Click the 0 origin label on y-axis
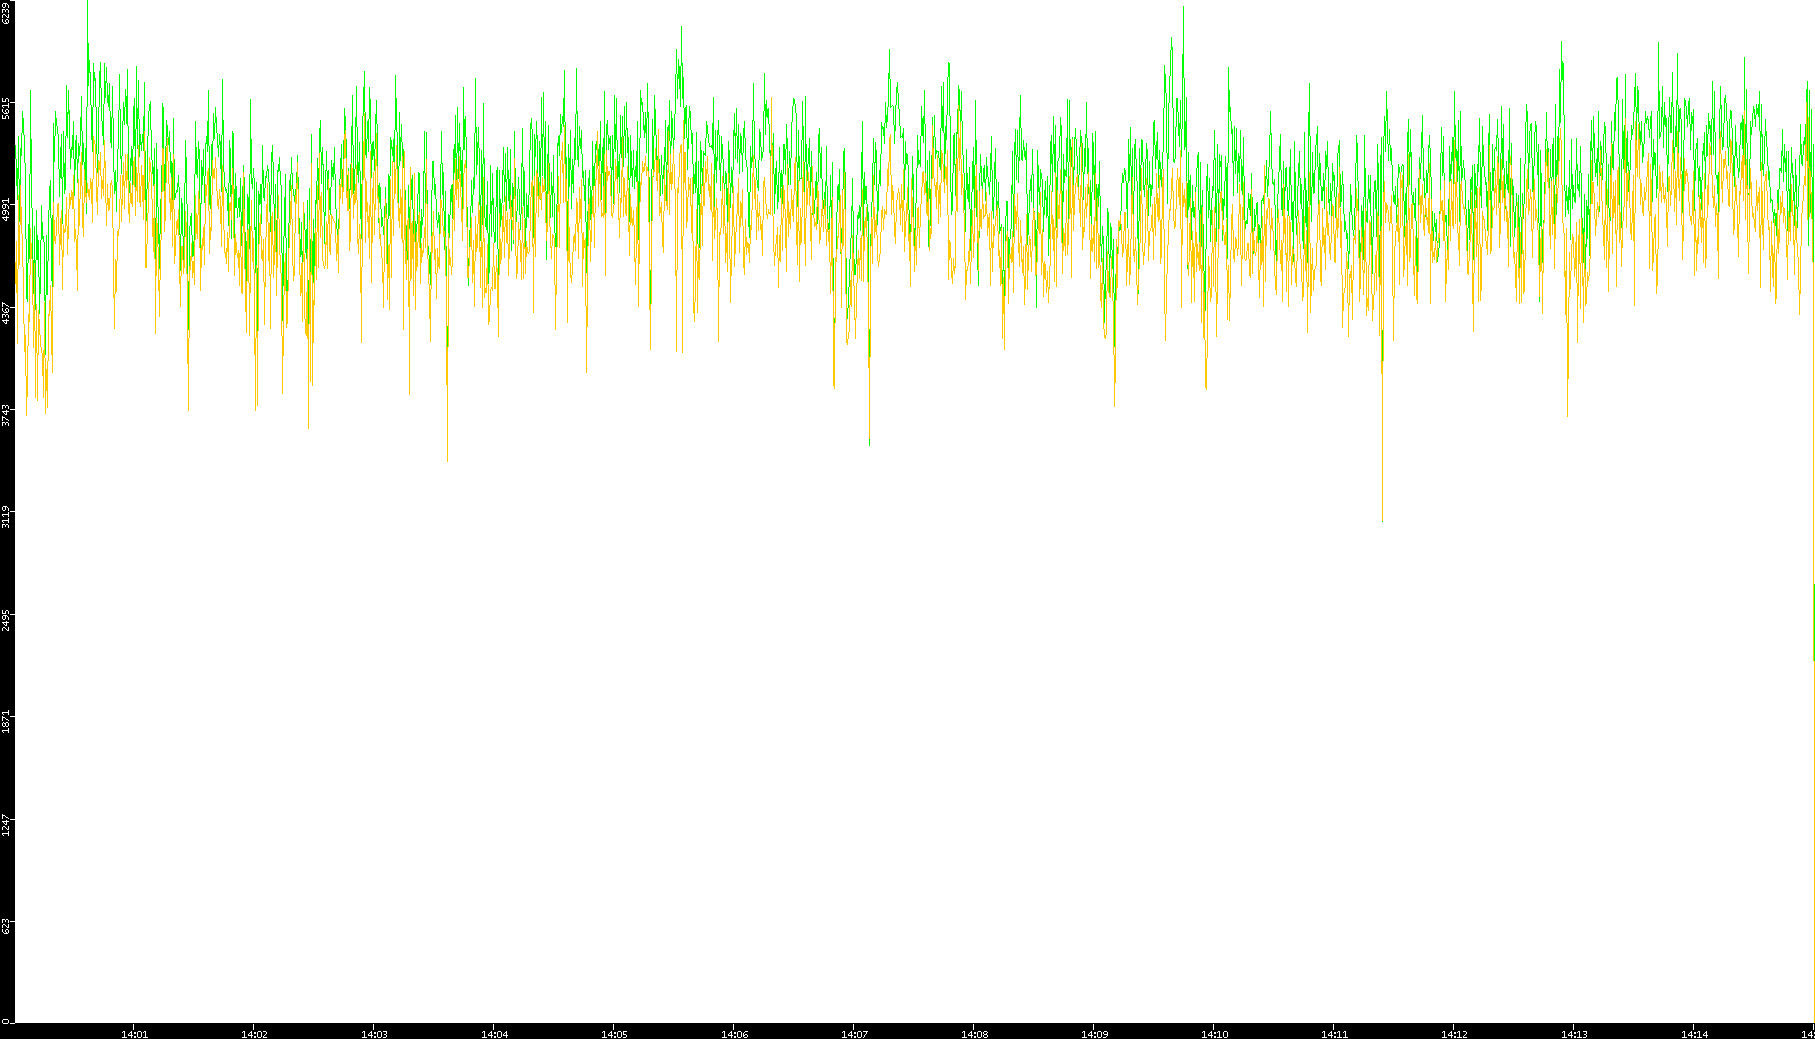 (x=6, y=1021)
